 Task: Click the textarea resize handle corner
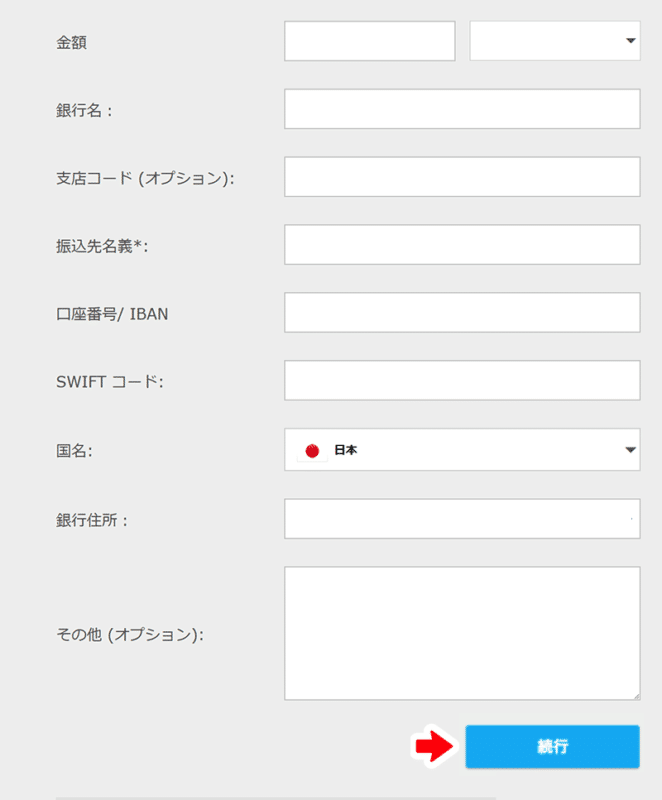click(636, 696)
